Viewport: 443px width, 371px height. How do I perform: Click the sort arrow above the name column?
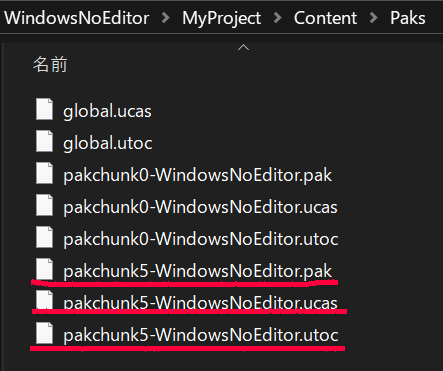pos(243,48)
